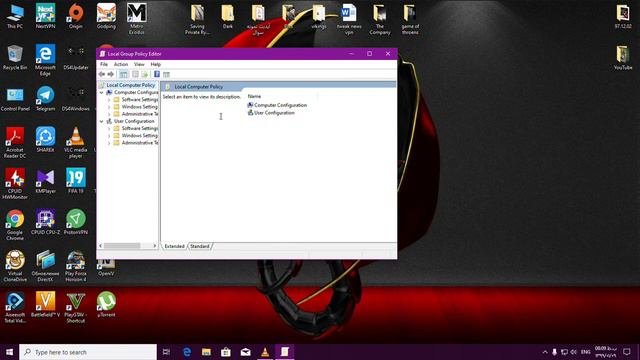This screenshot has width=640, height=360.
Task: Open CPUID HWMonitor desktop icon
Action: (x=15, y=184)
